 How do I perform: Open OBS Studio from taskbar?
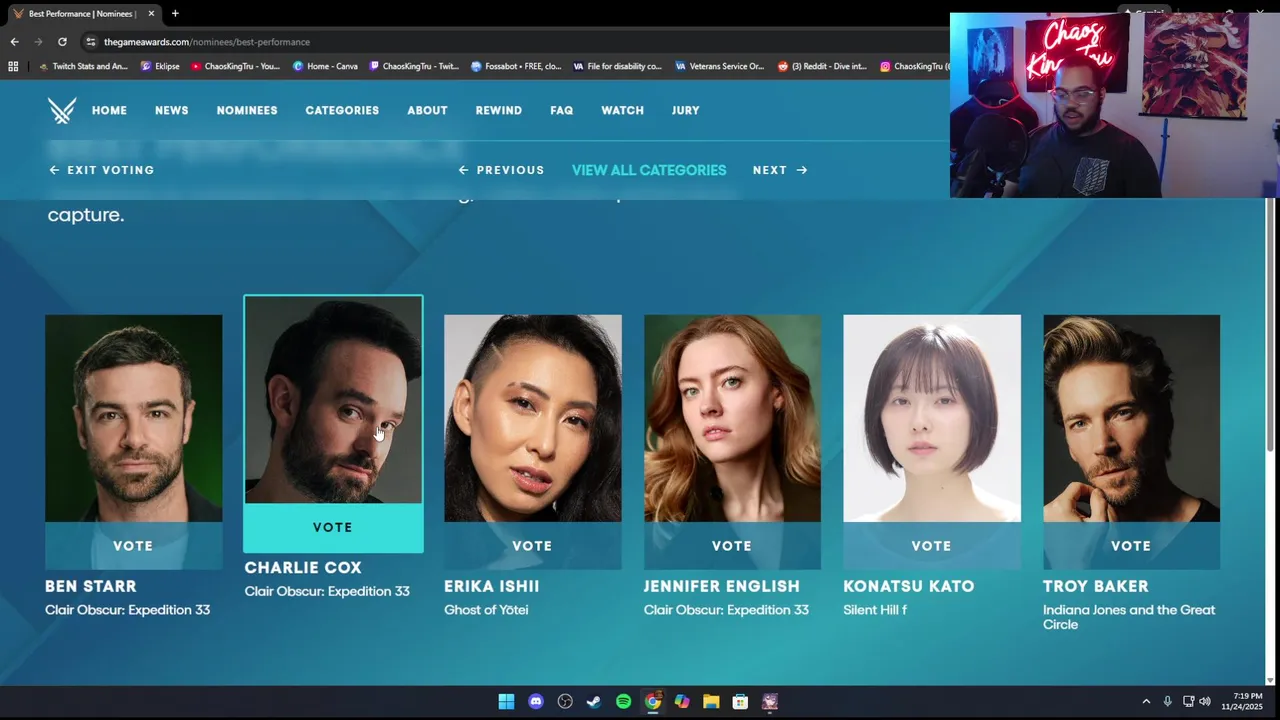coord(565,701)
